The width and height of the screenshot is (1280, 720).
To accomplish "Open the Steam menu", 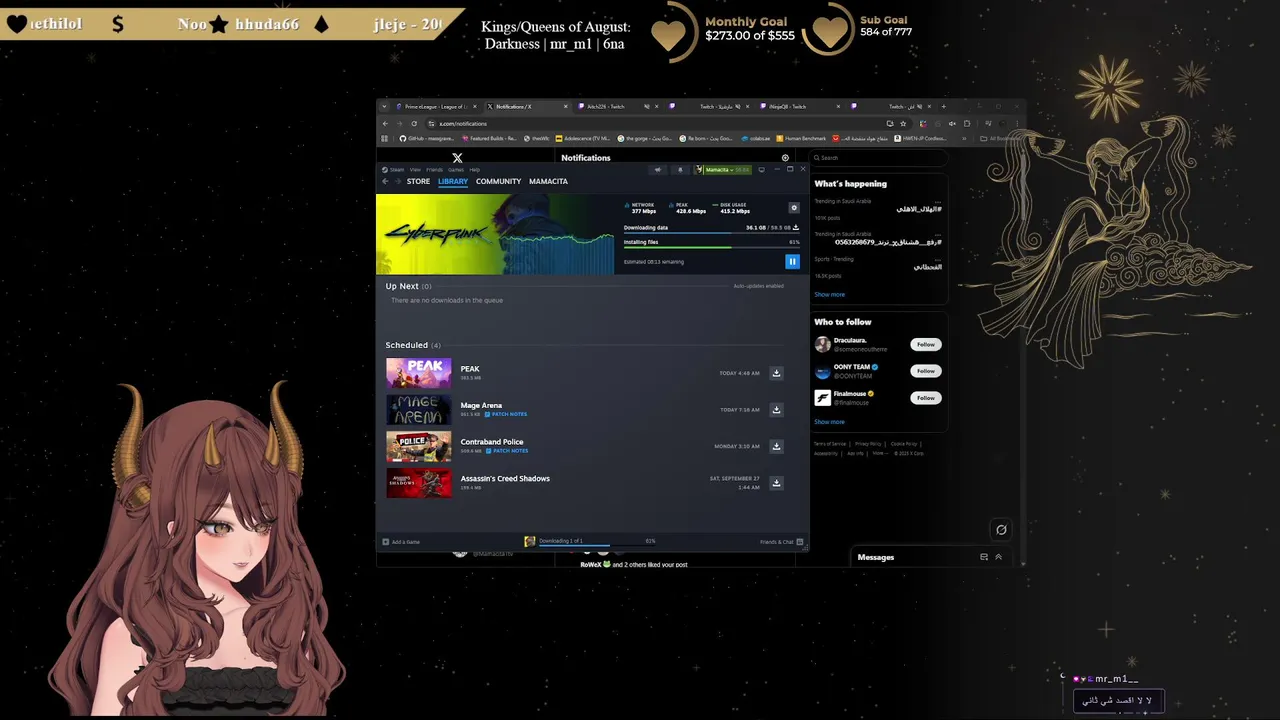I will click(394, 170).
